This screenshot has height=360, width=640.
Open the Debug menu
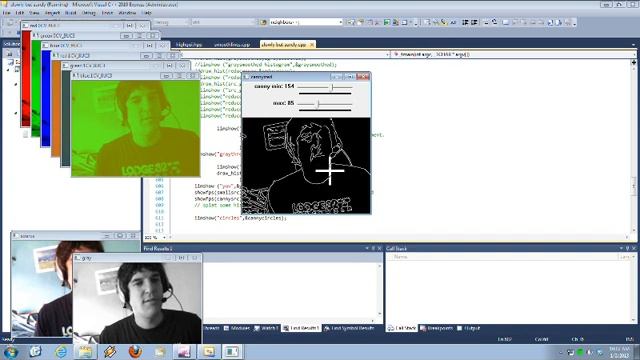[x=89, y=13]
